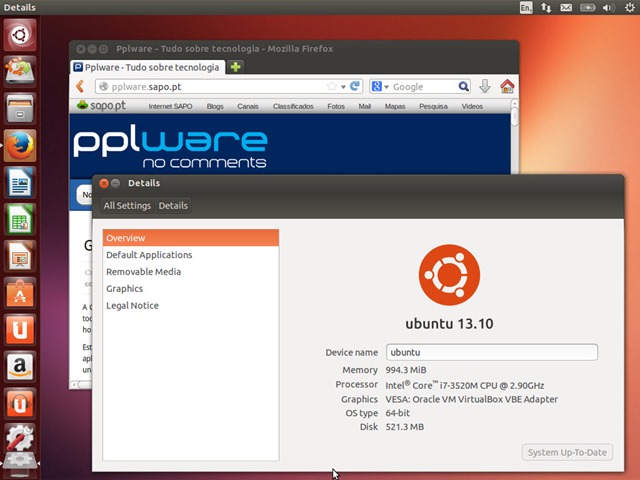The image size is (640, 480).
Task: Open Mapas link in sapo toolbar
Action: tap(395, 106)
